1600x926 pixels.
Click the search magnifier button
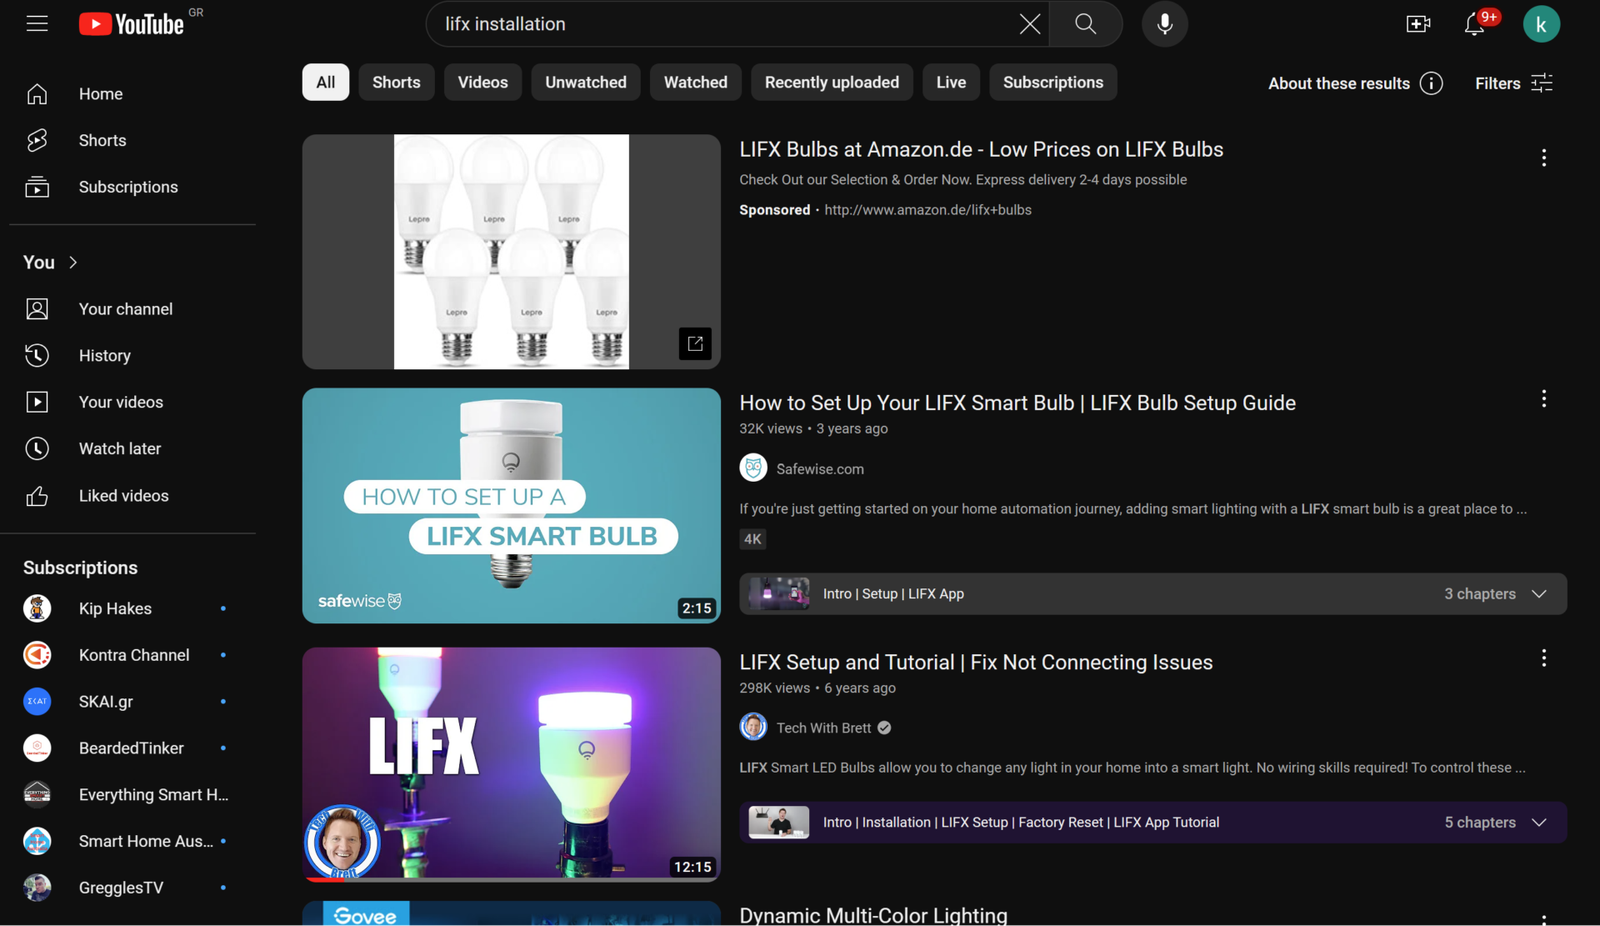pos(1085,24)
